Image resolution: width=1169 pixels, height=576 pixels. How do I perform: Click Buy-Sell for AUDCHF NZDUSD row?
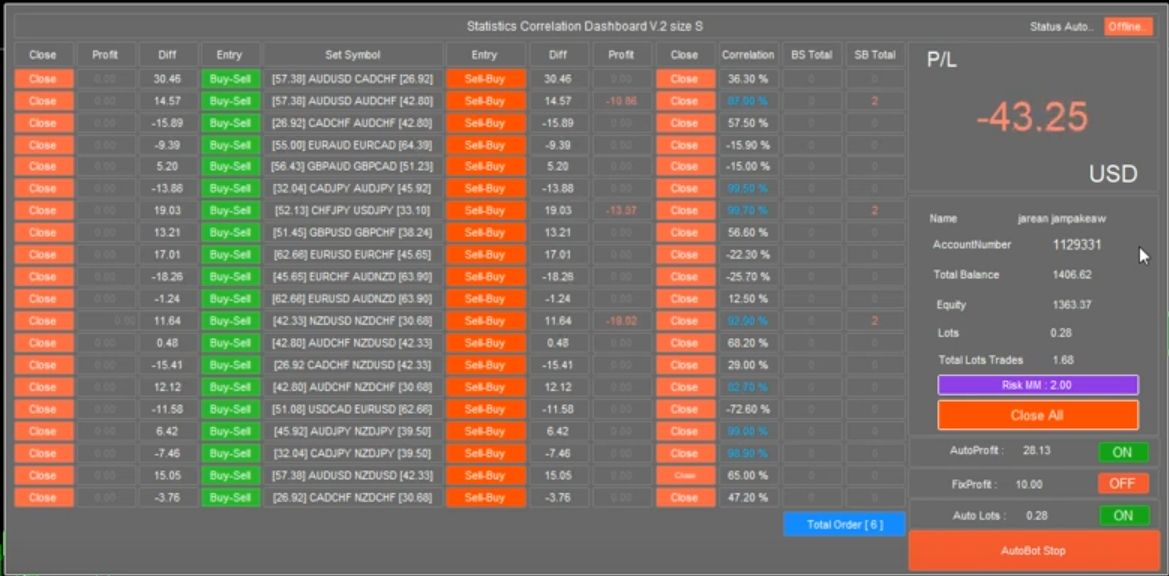click(x=230, y=343)
